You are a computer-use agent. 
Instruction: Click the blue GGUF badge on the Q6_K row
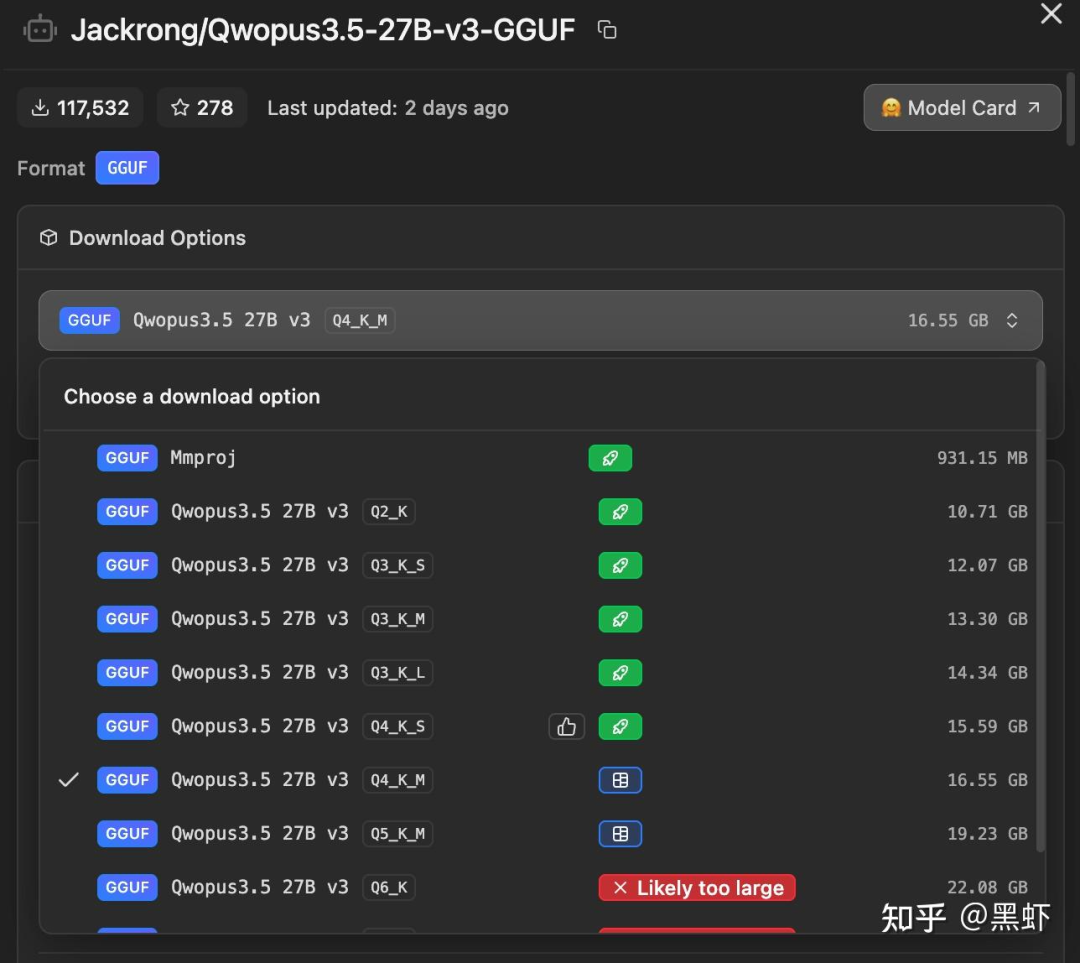pos(127,888)
